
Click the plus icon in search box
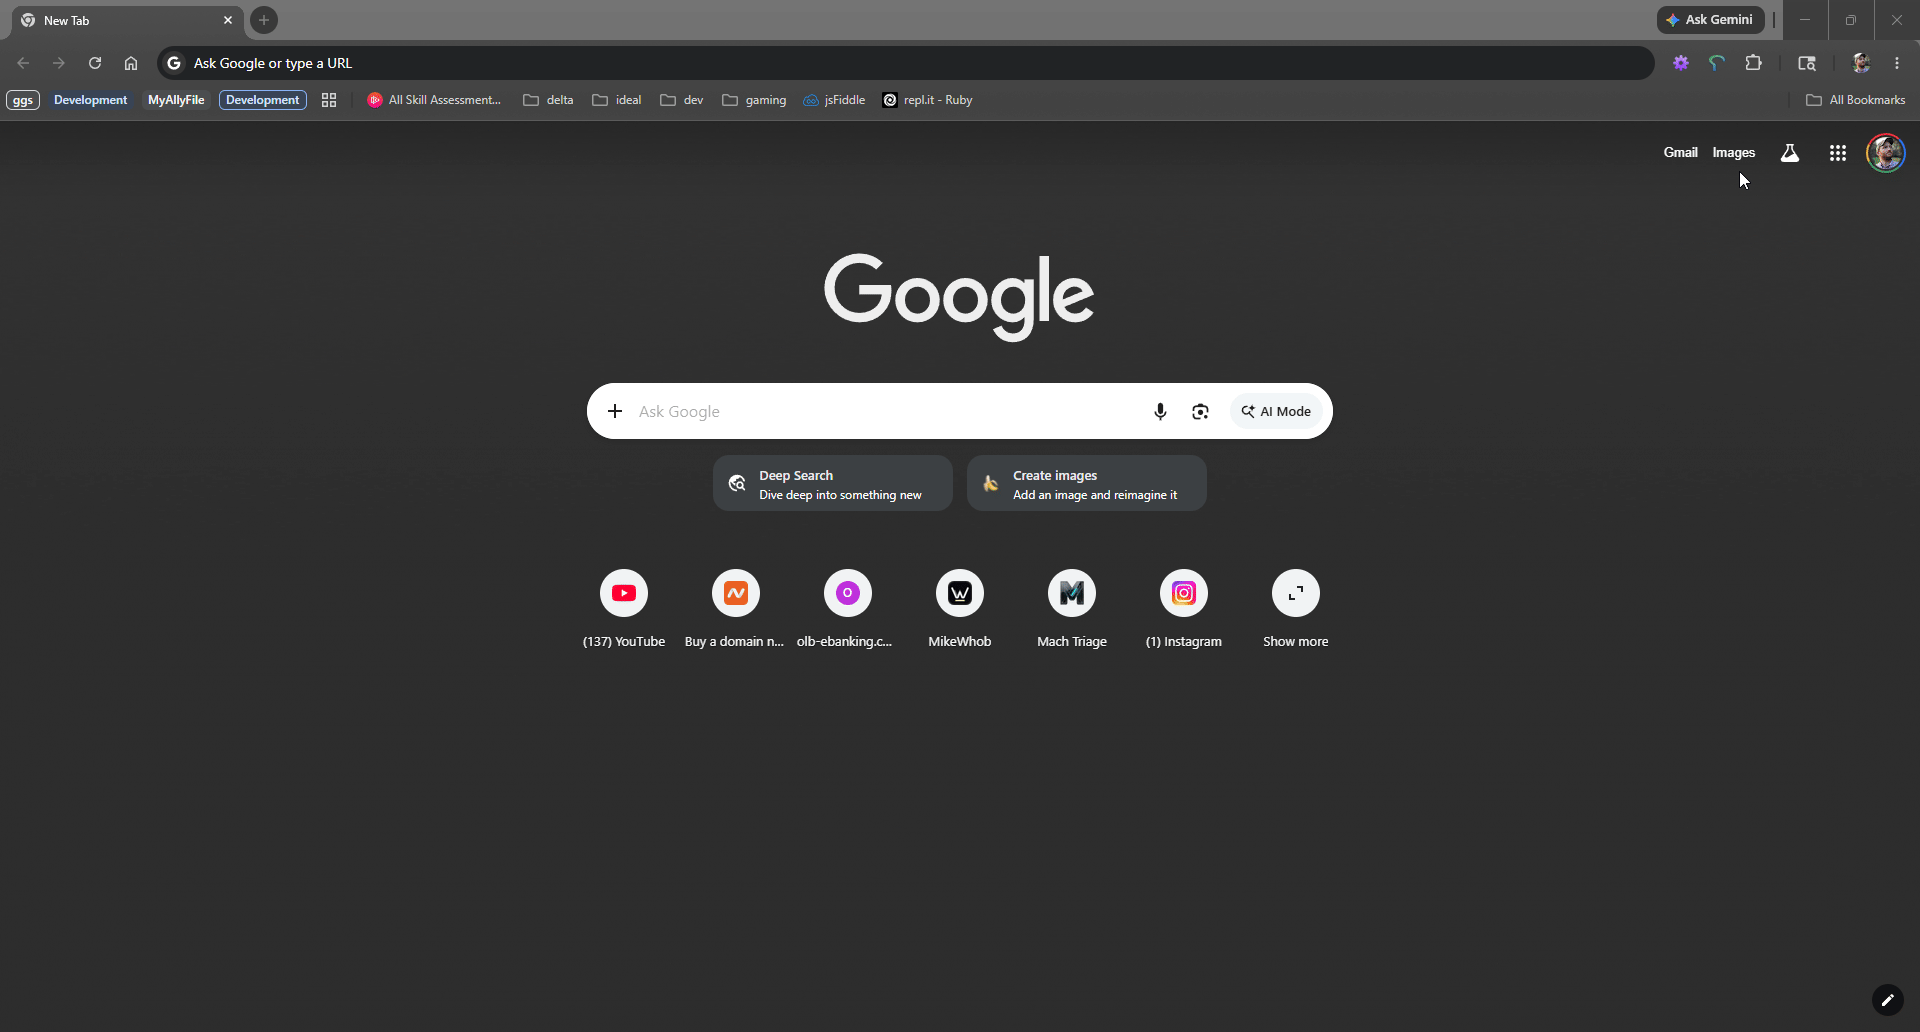pyautogui.click(x=615, y=411)
